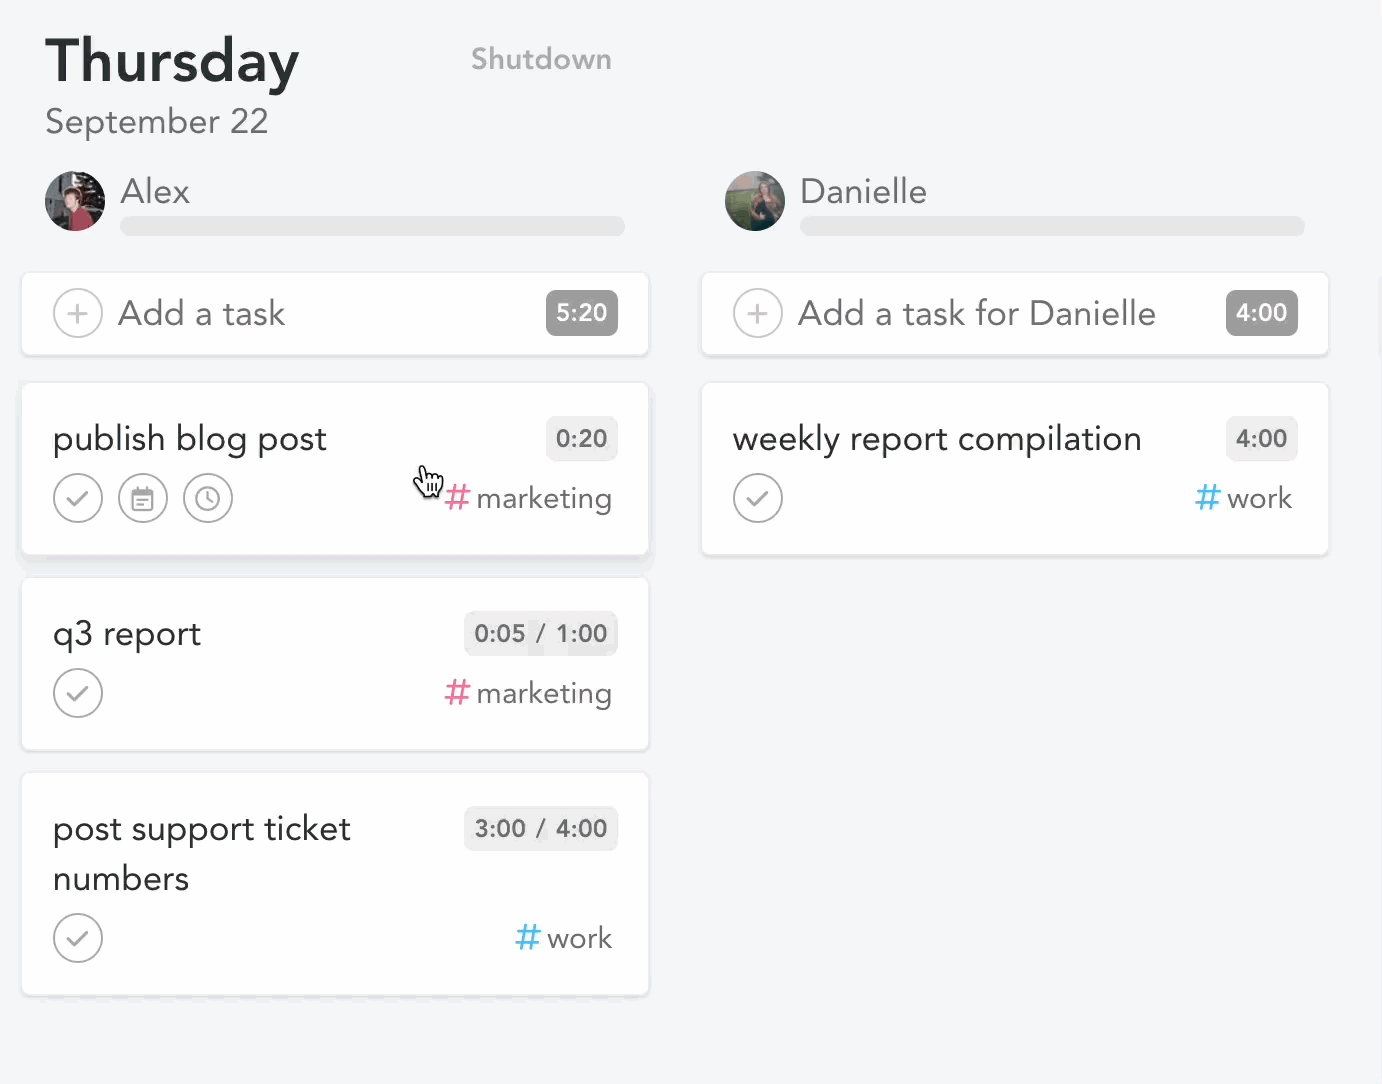1382x1084 pixels.
Task: Complete the post support ticket numbers task
Action: (78, 939)
